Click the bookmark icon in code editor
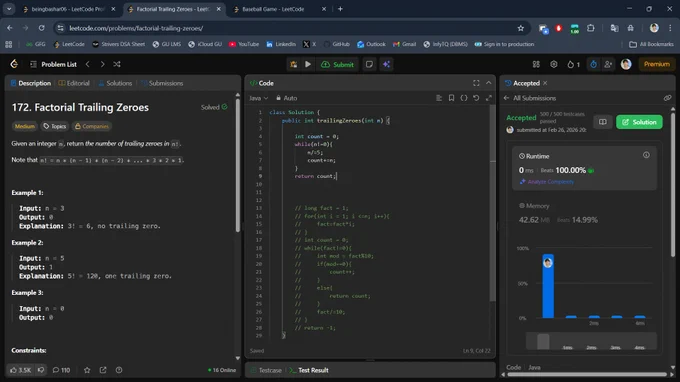 (451, 98)
